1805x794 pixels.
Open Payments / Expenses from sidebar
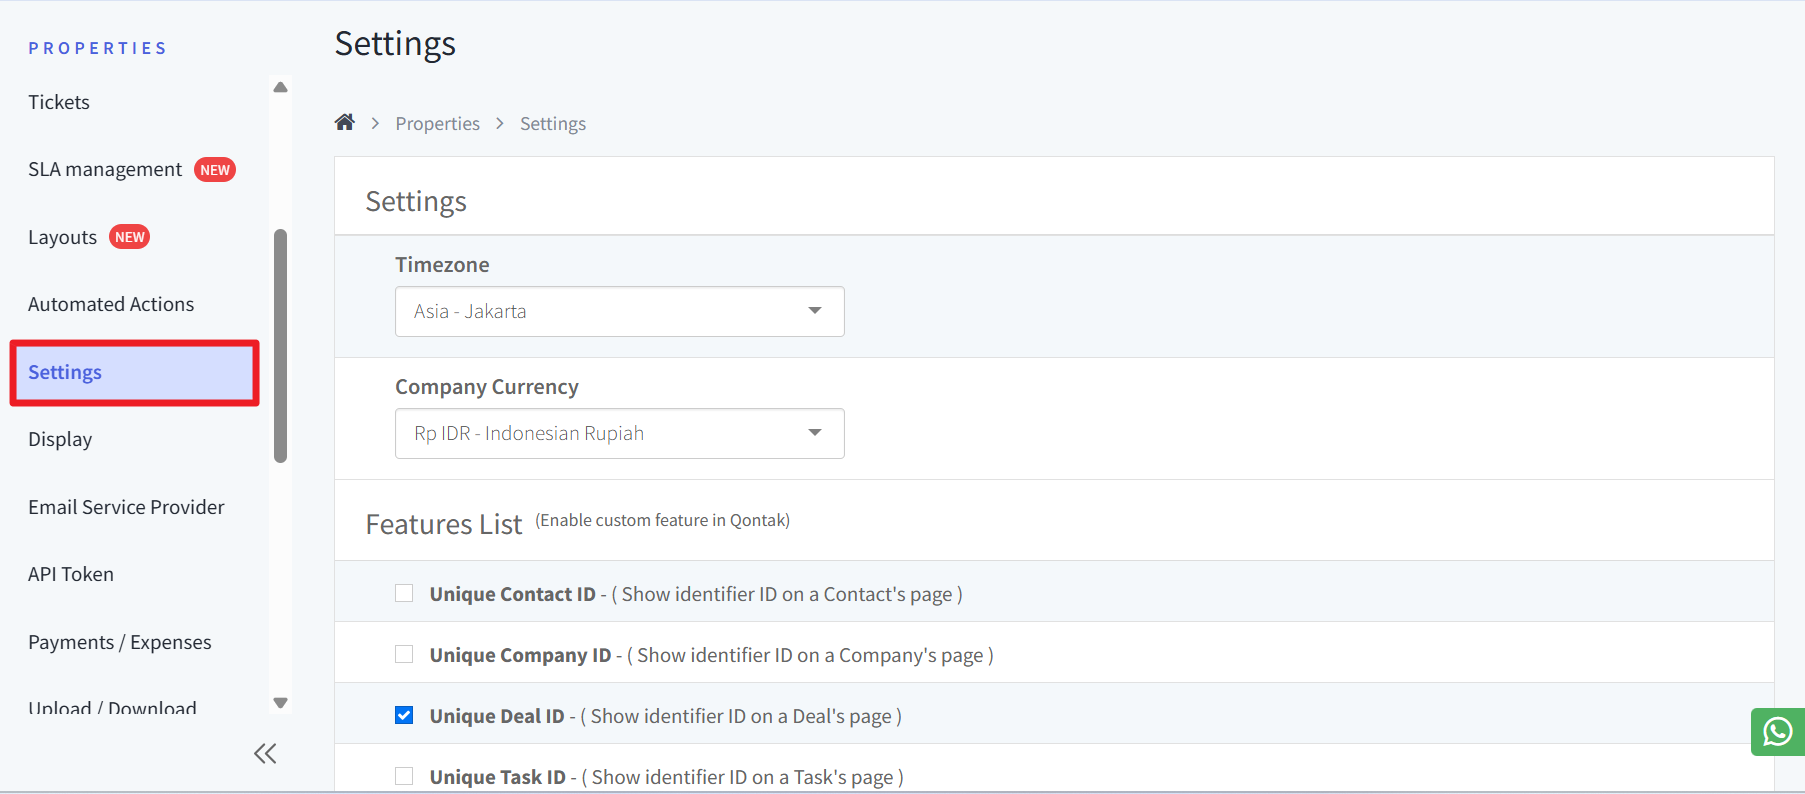point(120,642)
